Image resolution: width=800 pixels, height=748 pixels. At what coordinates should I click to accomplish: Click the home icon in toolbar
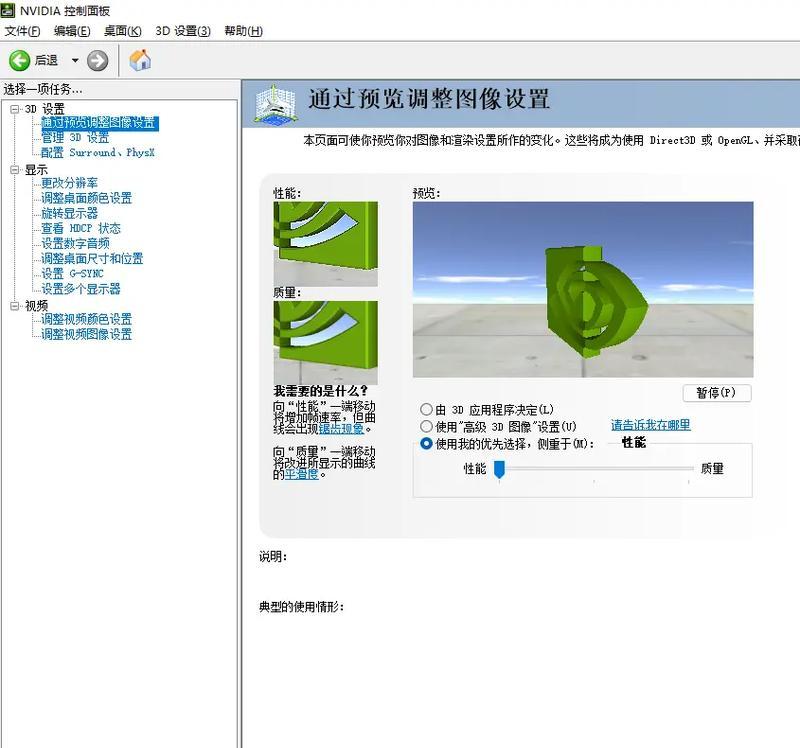coord(140,60)
